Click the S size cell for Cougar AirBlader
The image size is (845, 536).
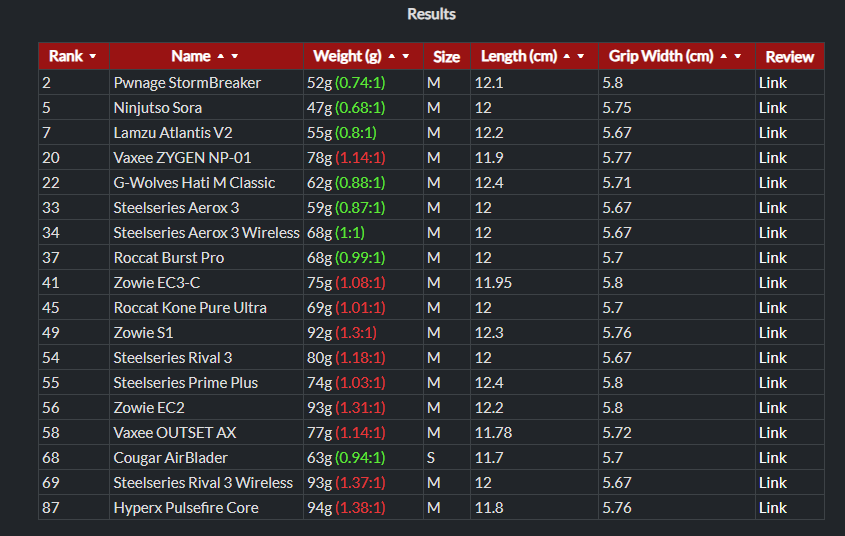(447, 458)
